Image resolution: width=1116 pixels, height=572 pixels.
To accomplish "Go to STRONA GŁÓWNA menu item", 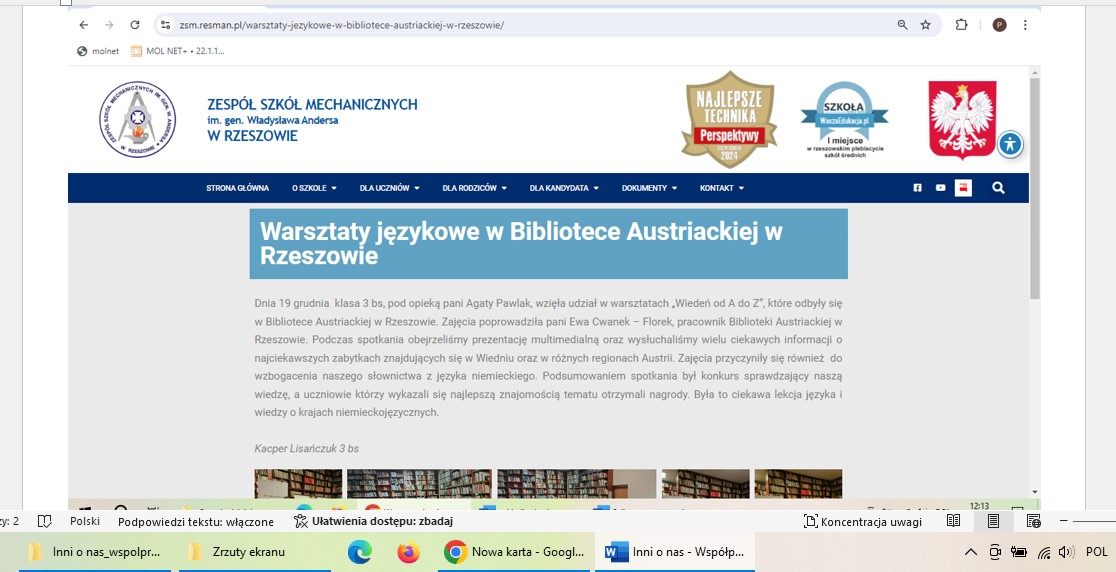I will [237, 188].
